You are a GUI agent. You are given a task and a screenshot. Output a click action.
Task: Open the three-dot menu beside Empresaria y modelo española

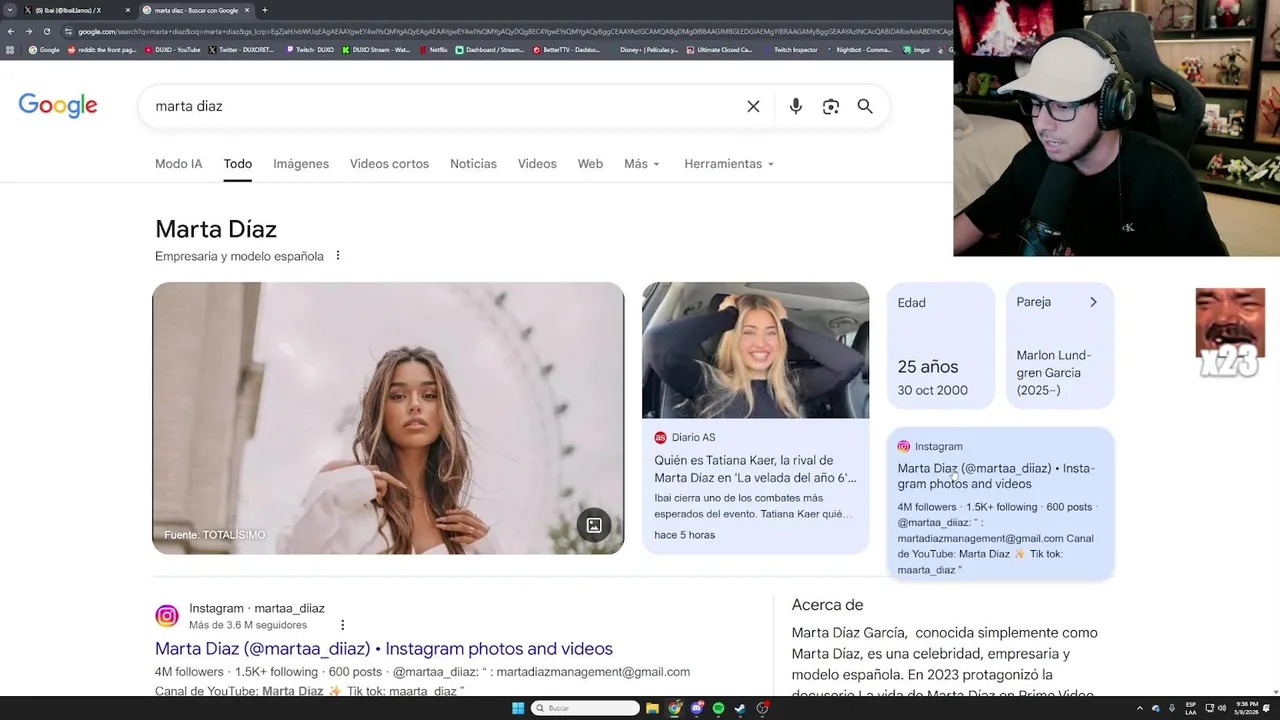click(338, 256)
